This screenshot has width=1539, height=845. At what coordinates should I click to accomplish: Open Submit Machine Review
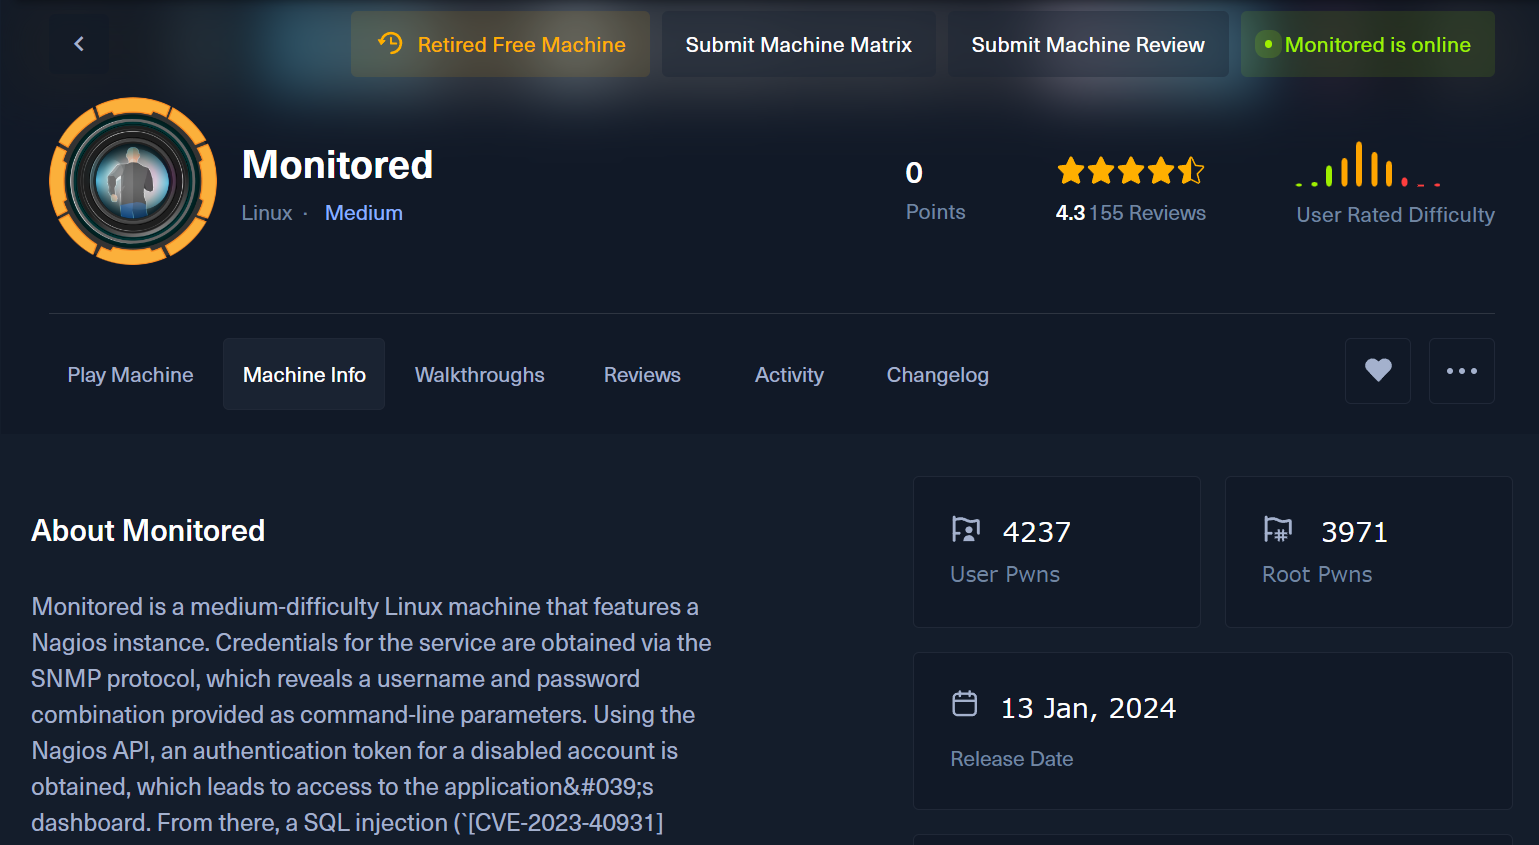pyautogui.click(x=1088, y=44)
